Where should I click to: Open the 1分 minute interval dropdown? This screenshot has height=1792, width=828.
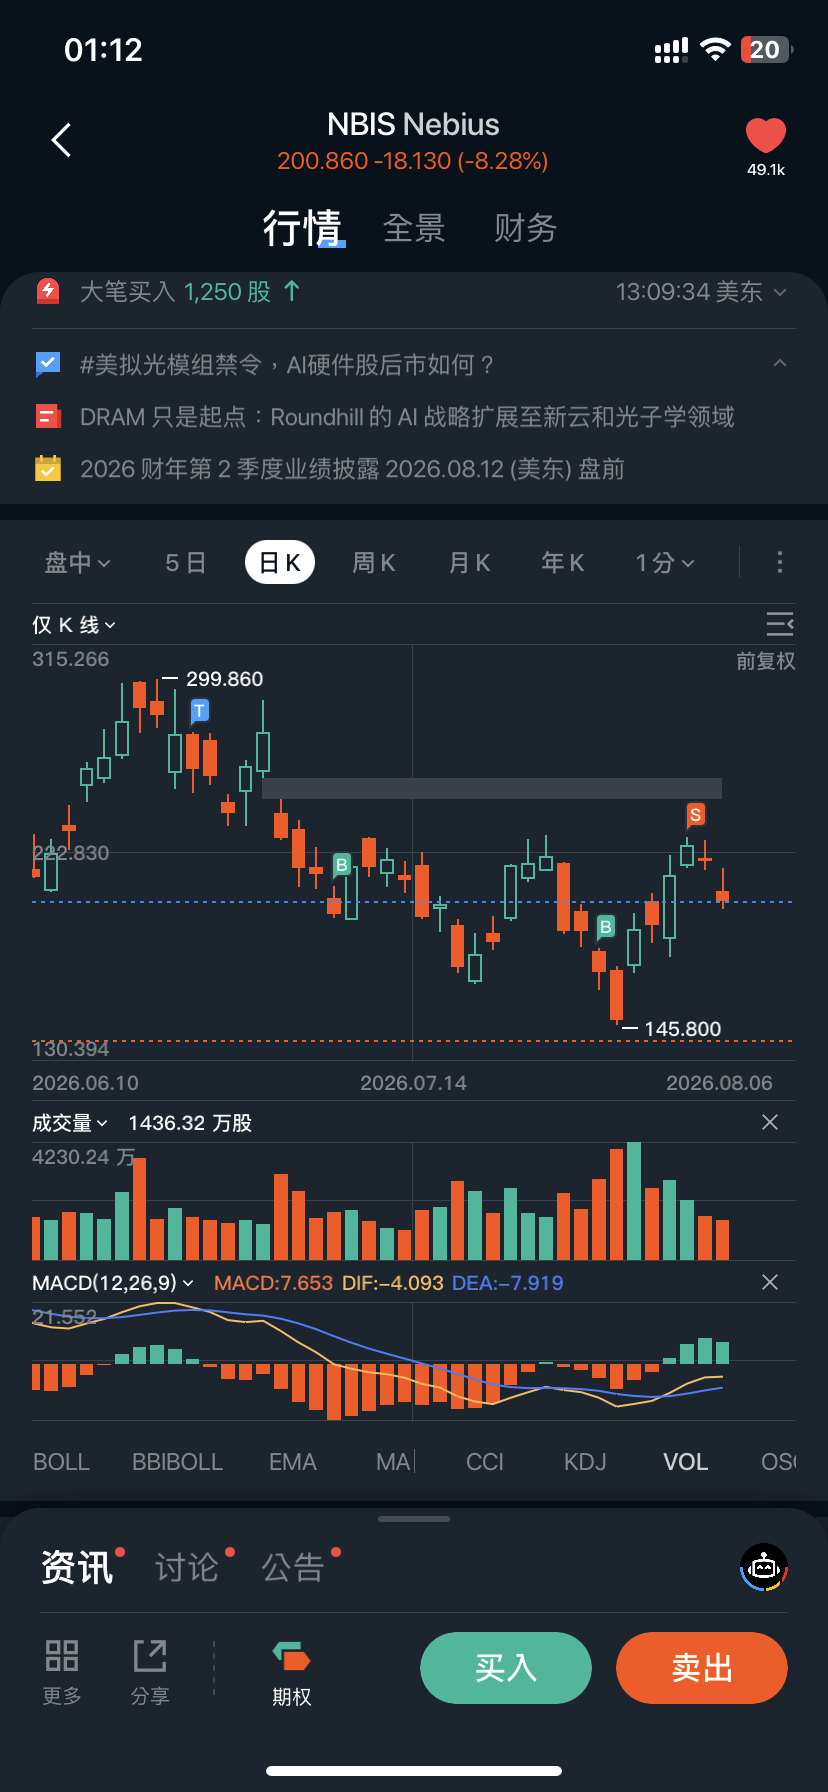[x=664, y=563]
